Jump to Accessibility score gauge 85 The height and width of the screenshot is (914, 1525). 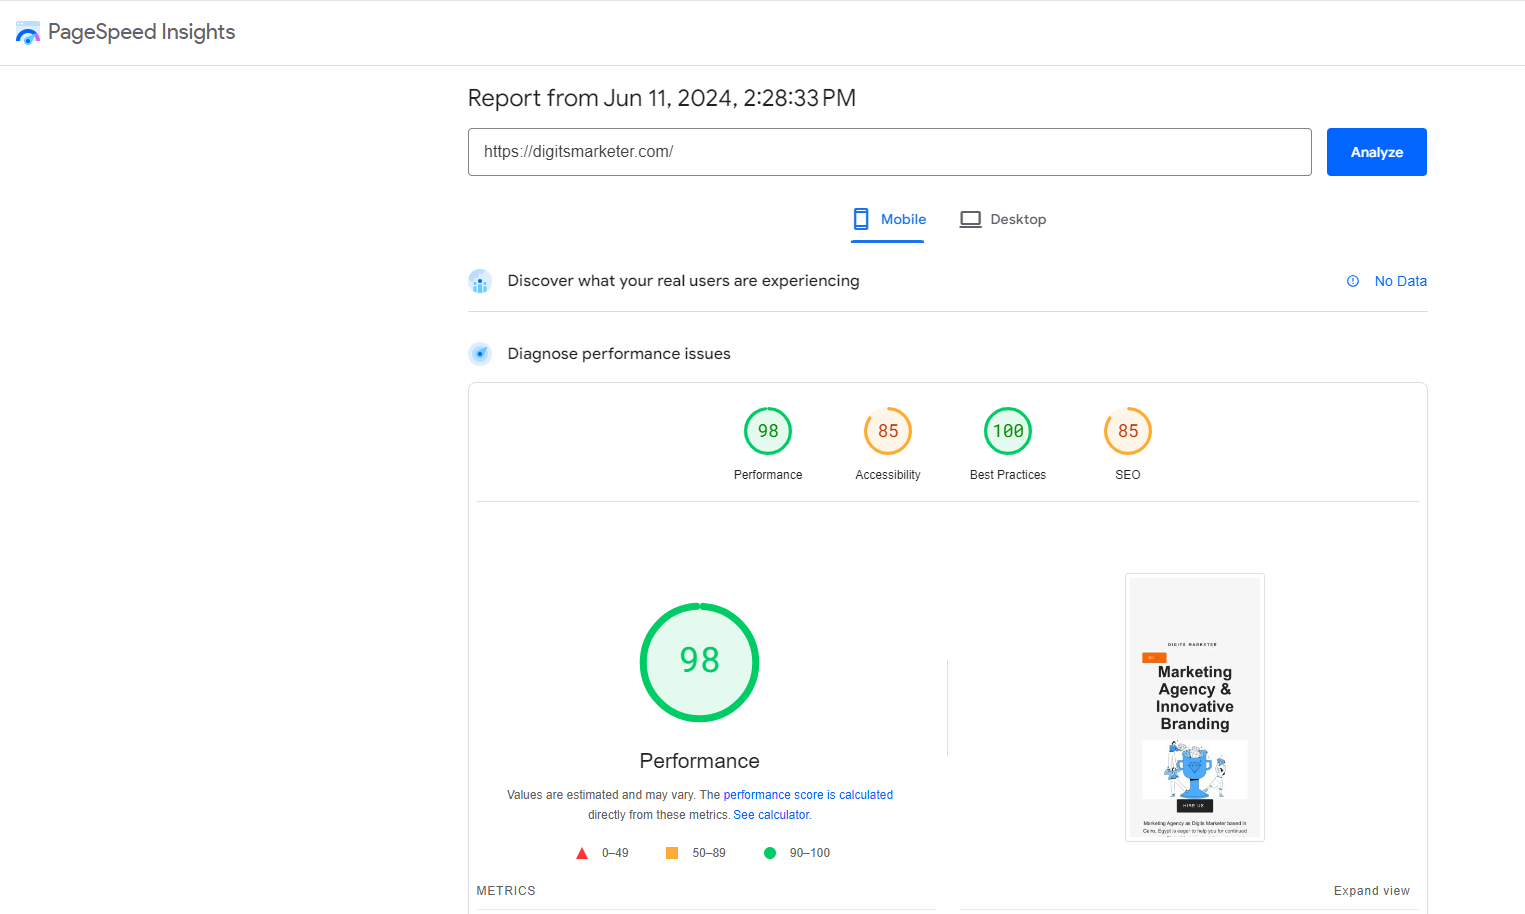(x=888, y=432)
